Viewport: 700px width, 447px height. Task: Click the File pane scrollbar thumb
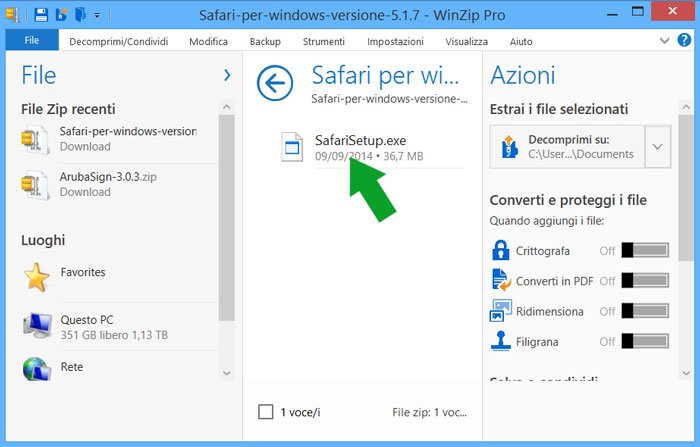coord(227,218)
